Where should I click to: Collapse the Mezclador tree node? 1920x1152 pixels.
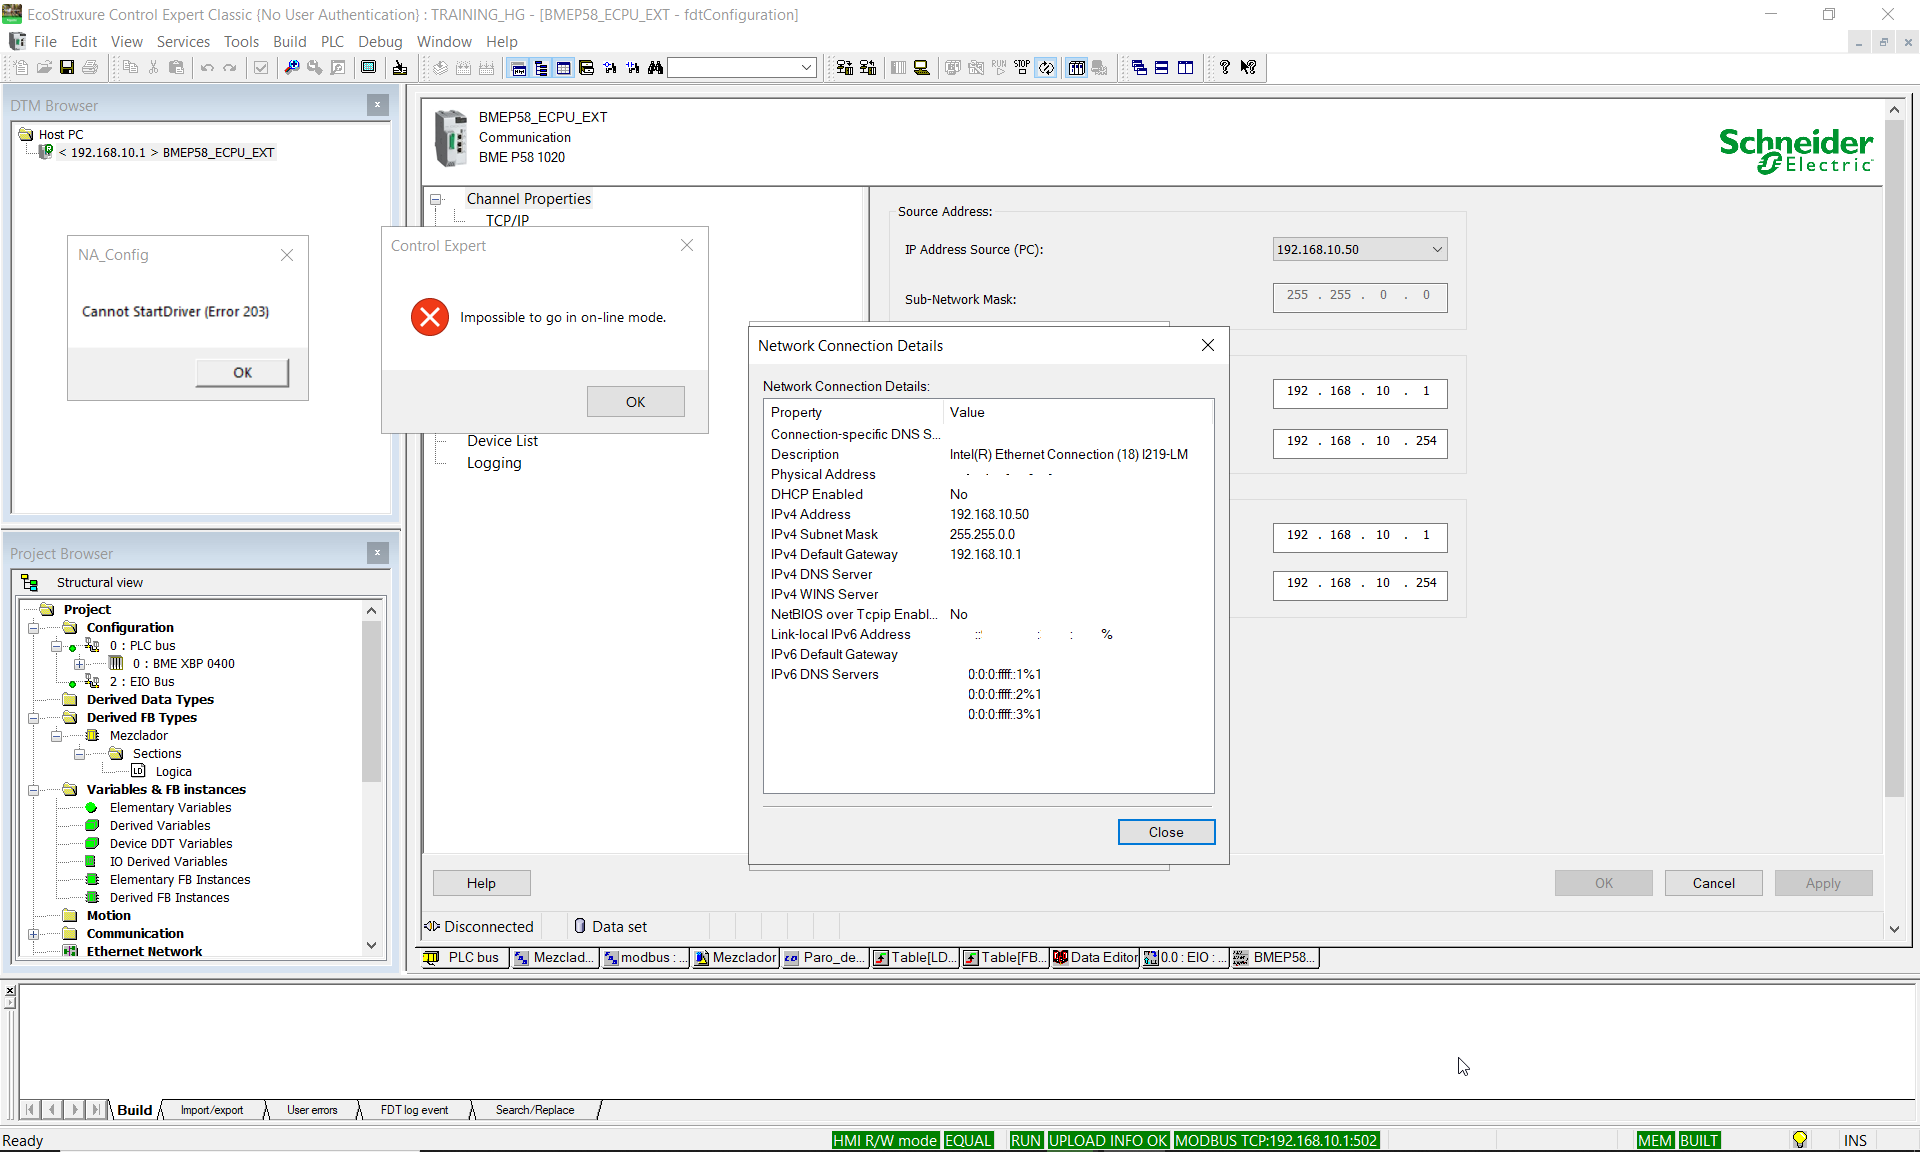pyautogui.click(x=56, y=736)
